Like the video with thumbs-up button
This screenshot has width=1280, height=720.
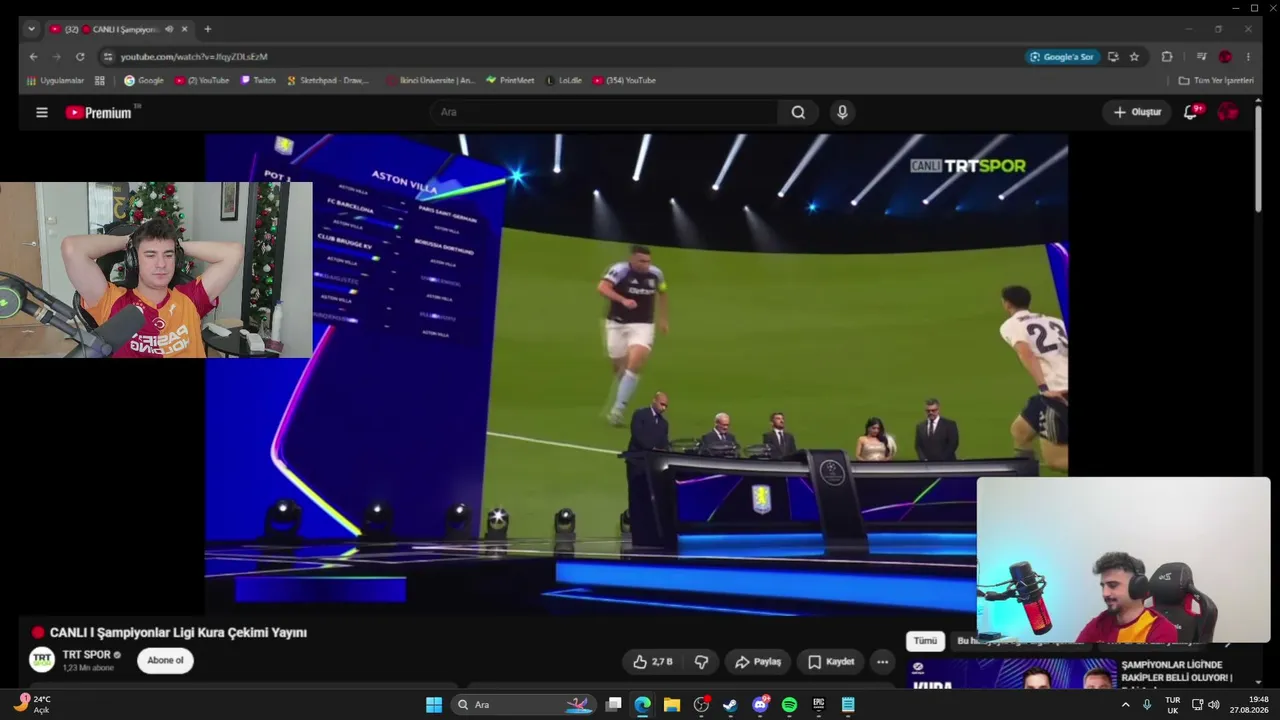652,662
